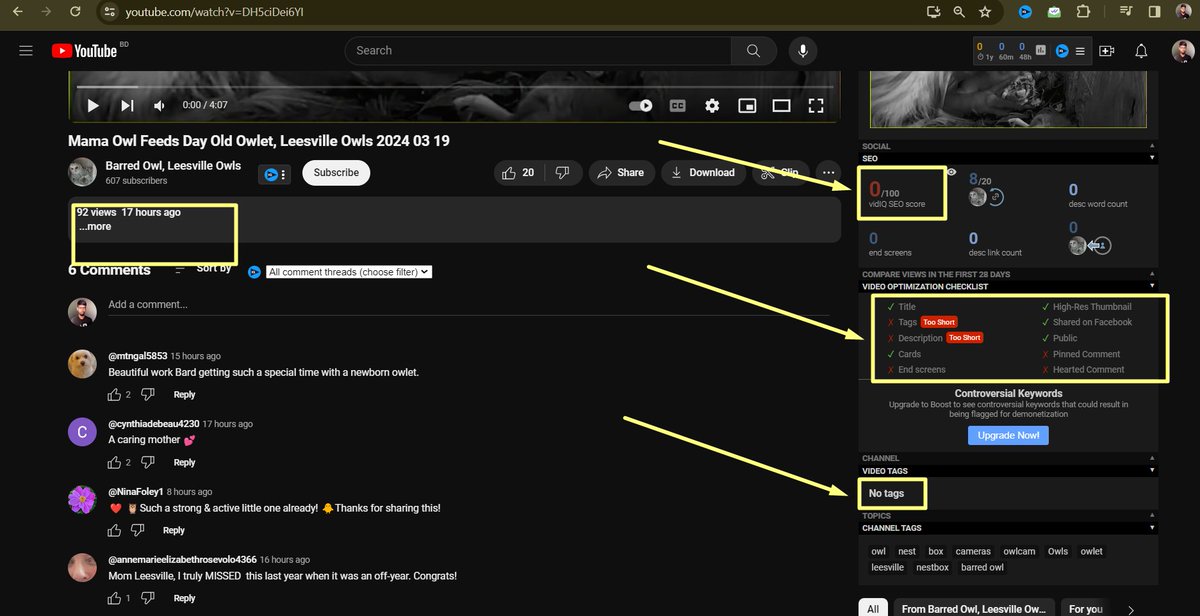Screen dimensions: 1200x616
Task: Switch to the 'For you' channel videos tab
Action: [x=1086, y=608]
